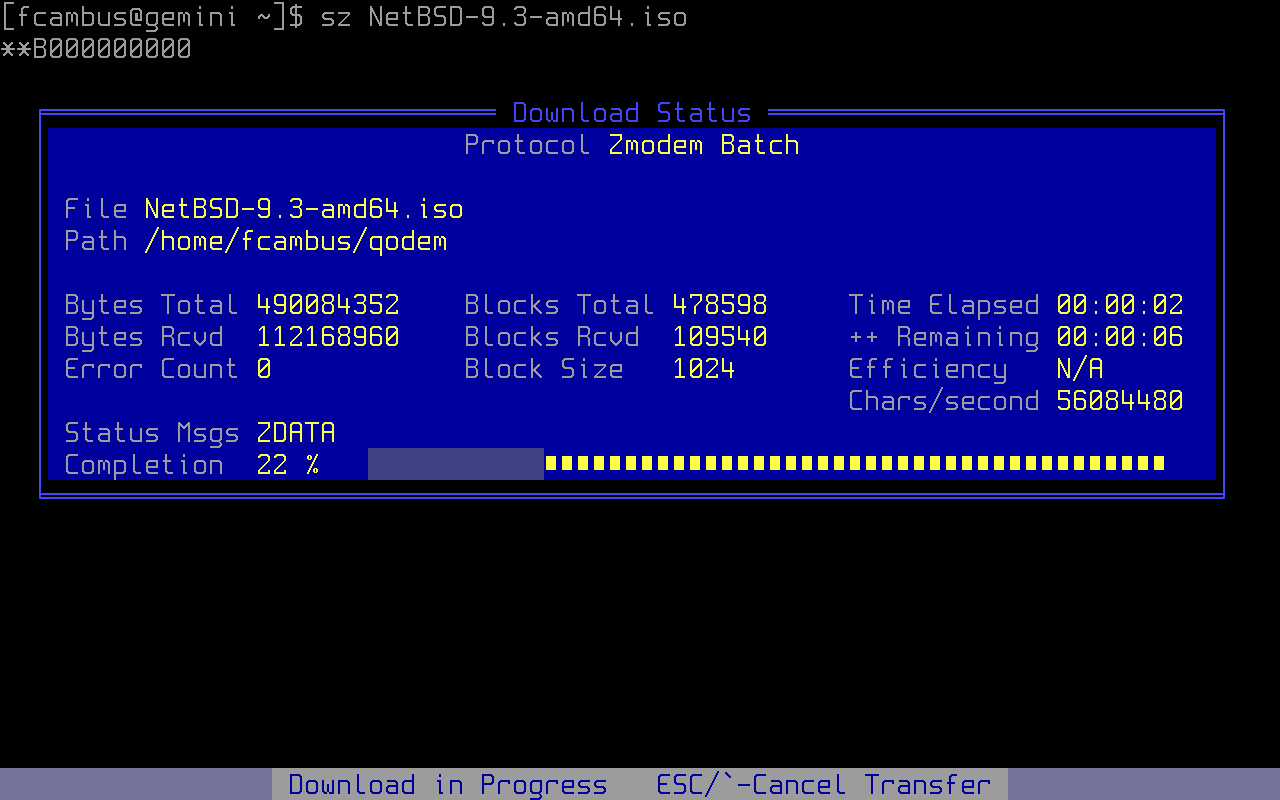Click the Bytes Total value 490084352
Image resolution: width=1280 pixels, height=800 pixels.
click(328, 305)
